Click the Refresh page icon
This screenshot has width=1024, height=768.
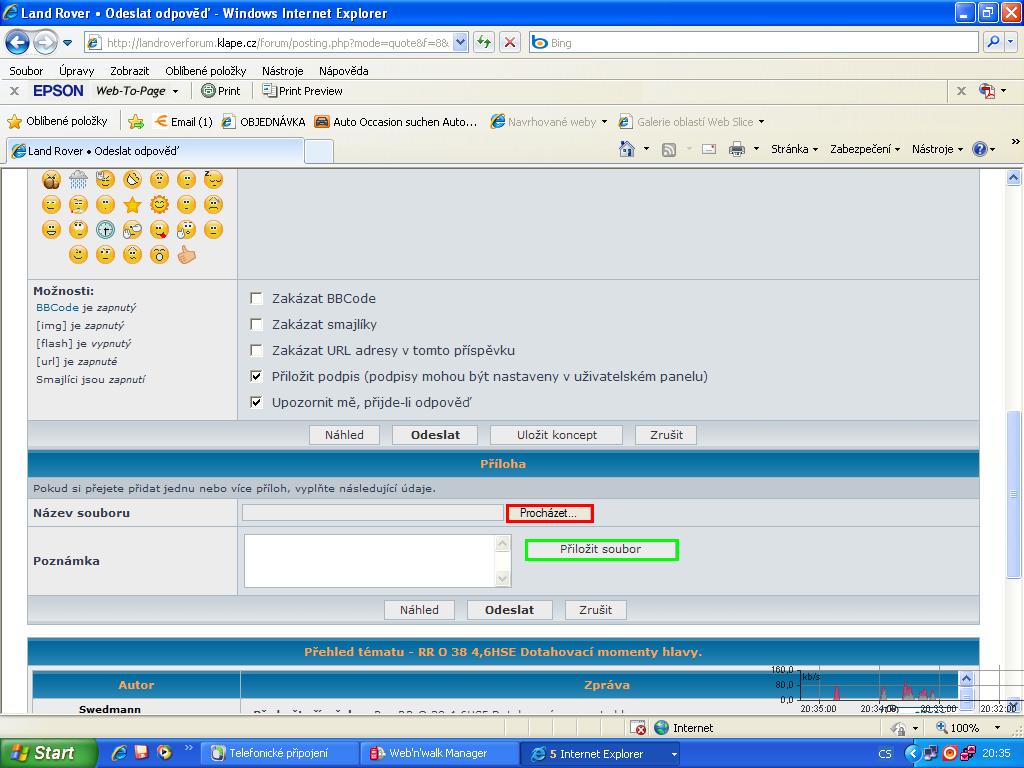484,43
